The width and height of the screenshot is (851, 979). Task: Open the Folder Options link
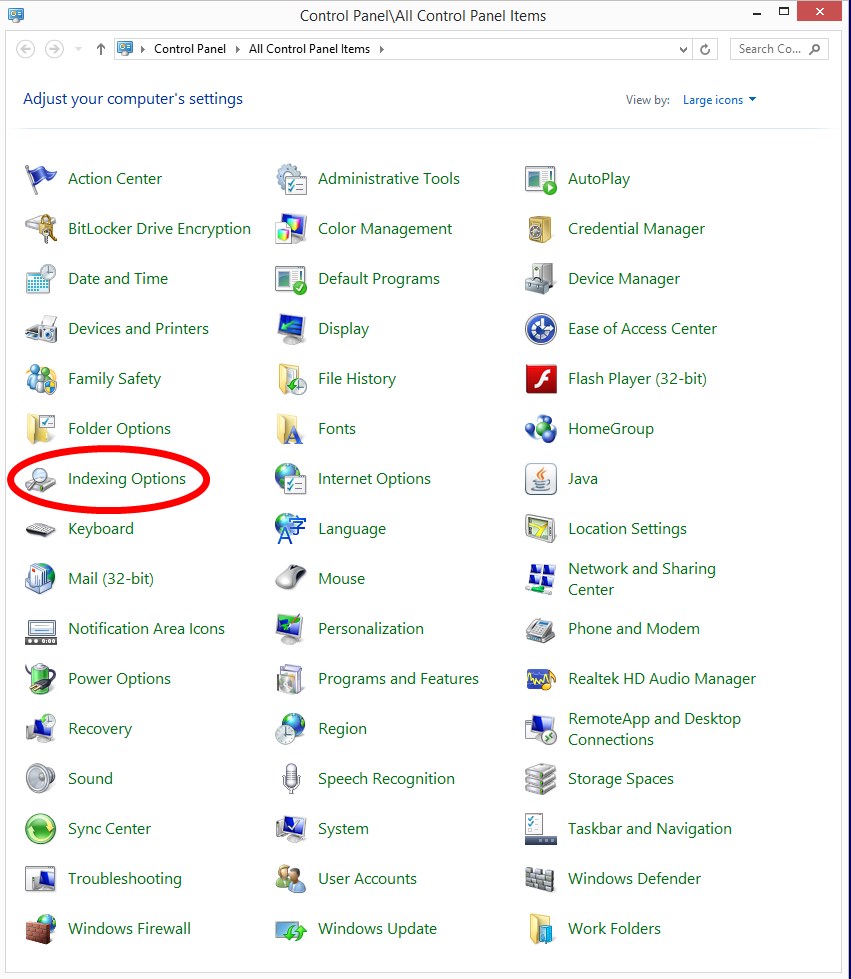(x=119, y=429)
